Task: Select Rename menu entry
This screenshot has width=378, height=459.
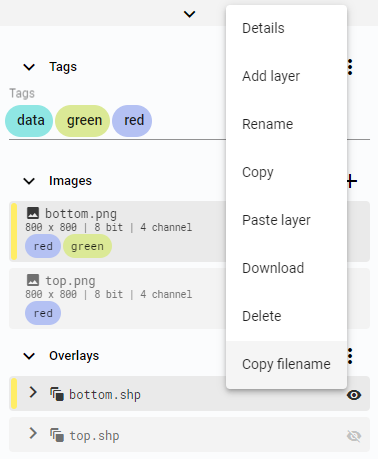Action: coord(286,124)
